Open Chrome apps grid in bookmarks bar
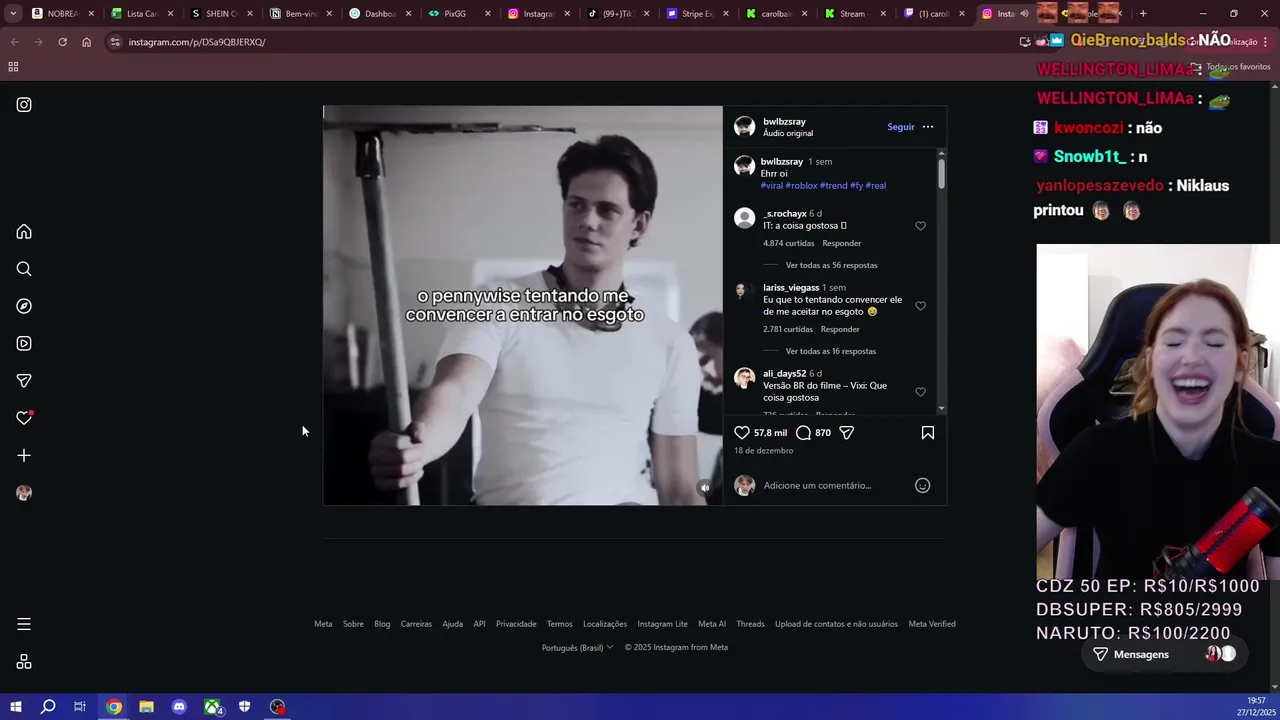1280x720 pixels. point(13,67)
